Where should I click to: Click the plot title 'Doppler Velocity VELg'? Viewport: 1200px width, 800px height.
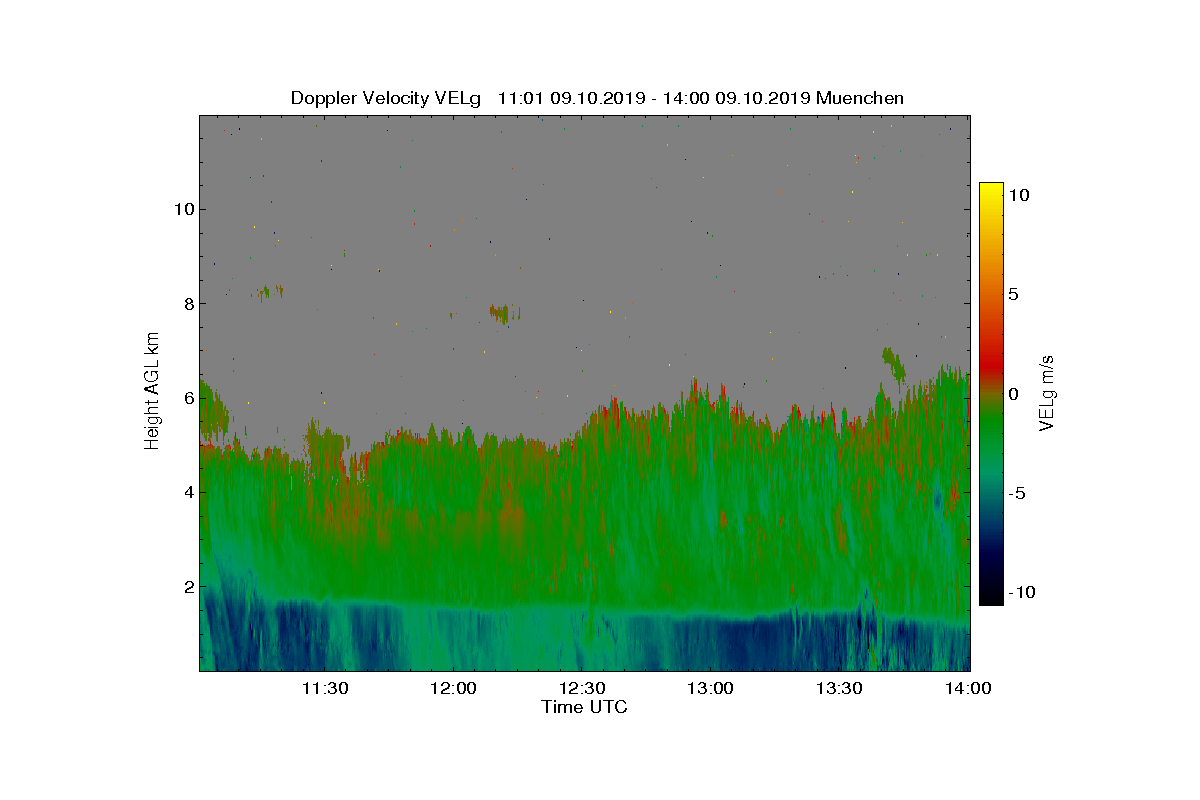point(385,98)
